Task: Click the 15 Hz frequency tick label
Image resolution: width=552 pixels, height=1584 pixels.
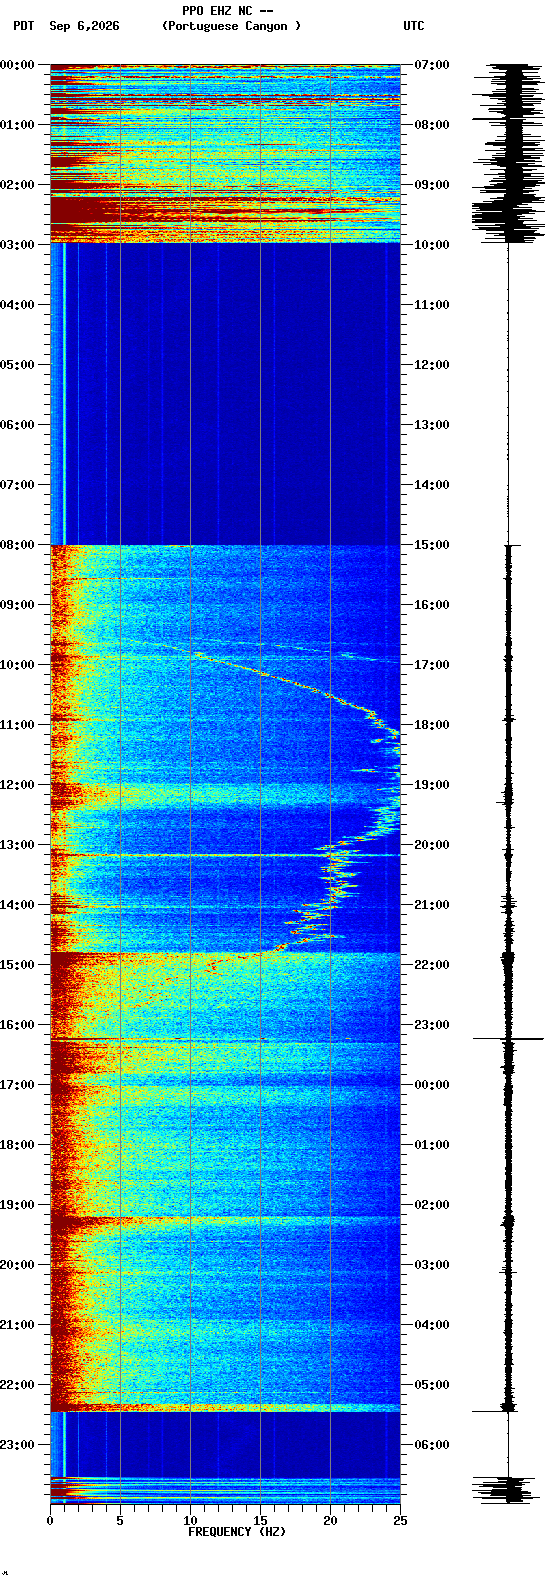Action: click(260, 1521)
